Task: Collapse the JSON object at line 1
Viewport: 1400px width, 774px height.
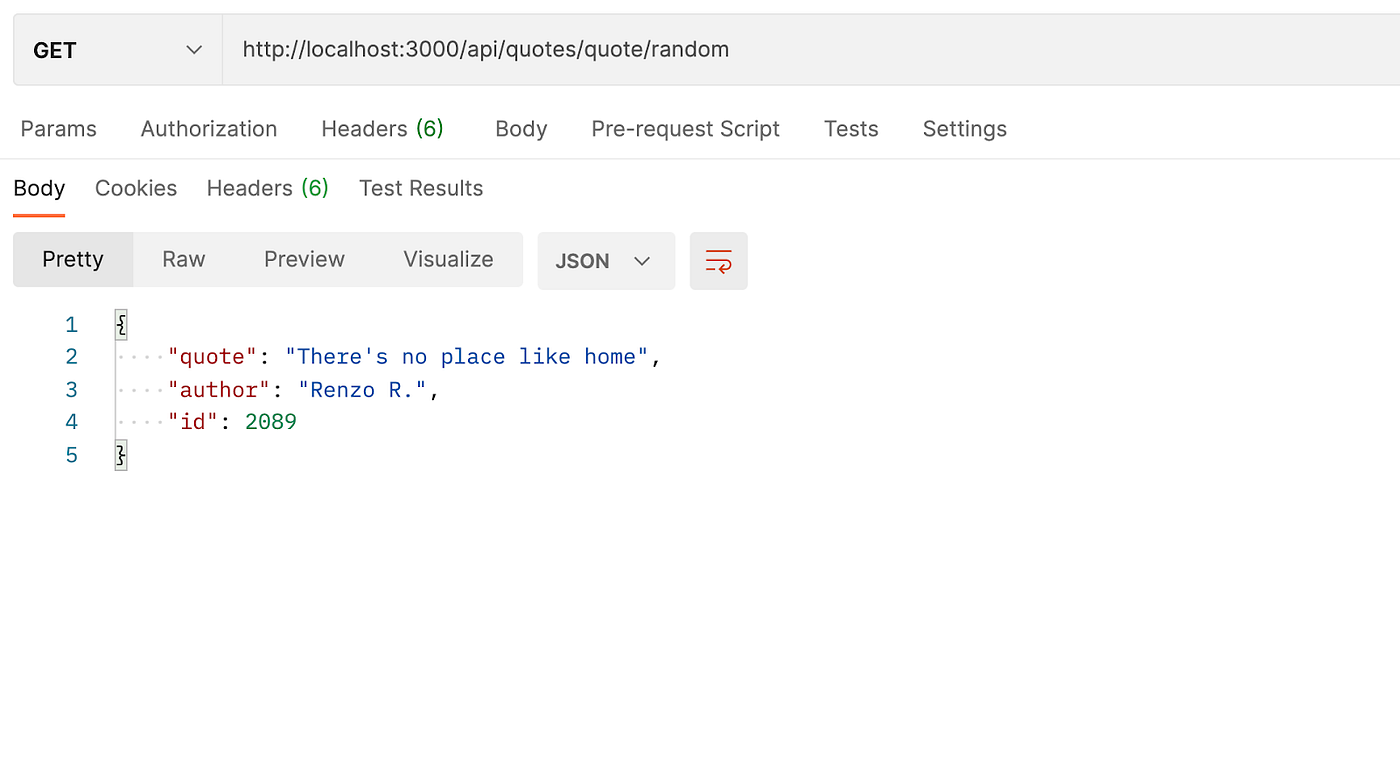Action: pyautogui.click(x=120, y=324)
